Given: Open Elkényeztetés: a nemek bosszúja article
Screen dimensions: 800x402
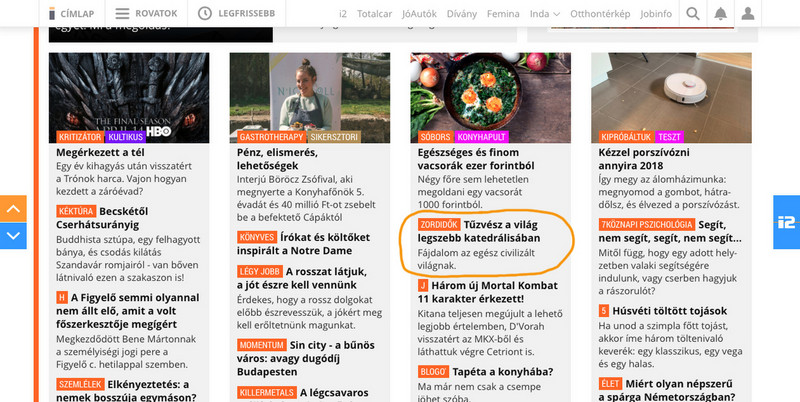Looking at the screenshot, I should pos(126,390).
